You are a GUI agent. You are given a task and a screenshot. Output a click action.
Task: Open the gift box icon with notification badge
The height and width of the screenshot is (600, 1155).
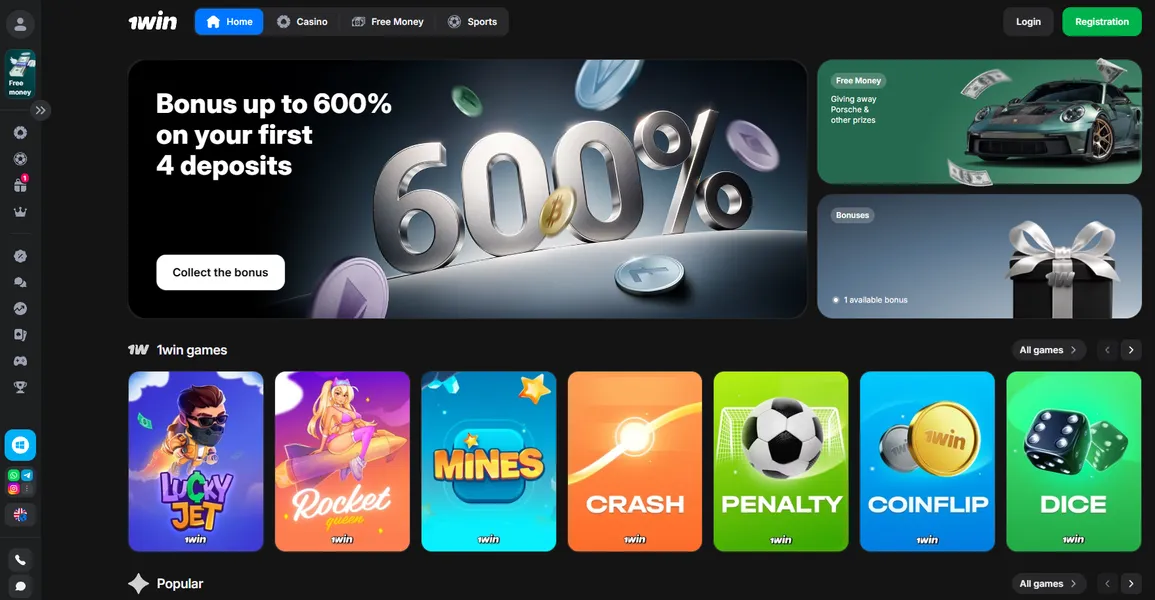pos(20,185)
